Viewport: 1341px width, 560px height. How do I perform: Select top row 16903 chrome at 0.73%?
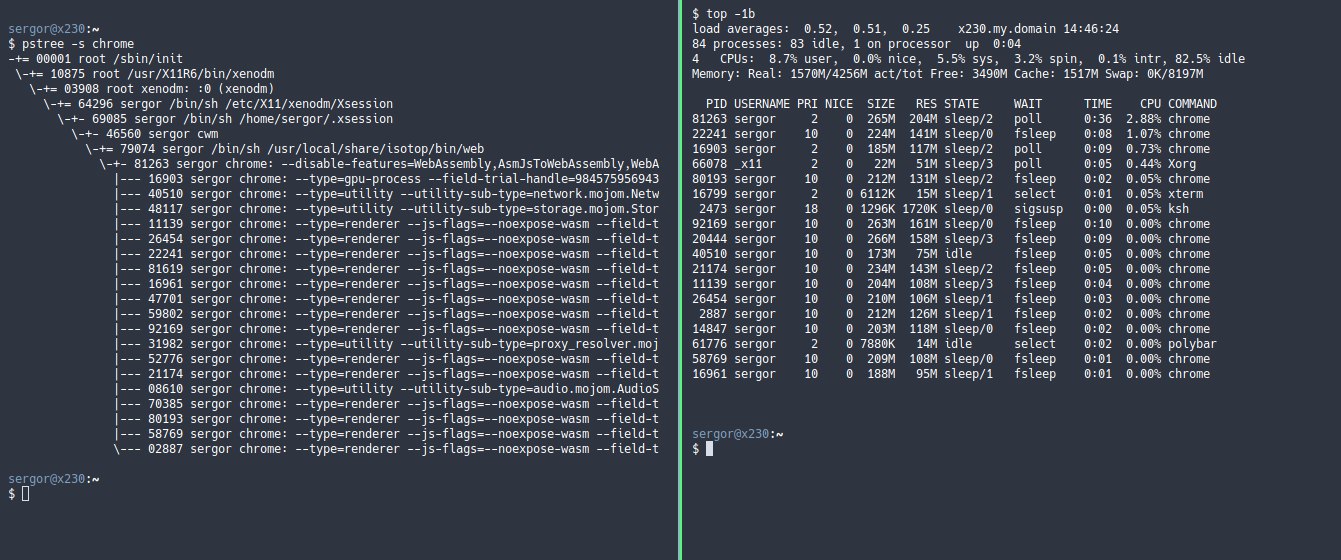coord(951,149)
